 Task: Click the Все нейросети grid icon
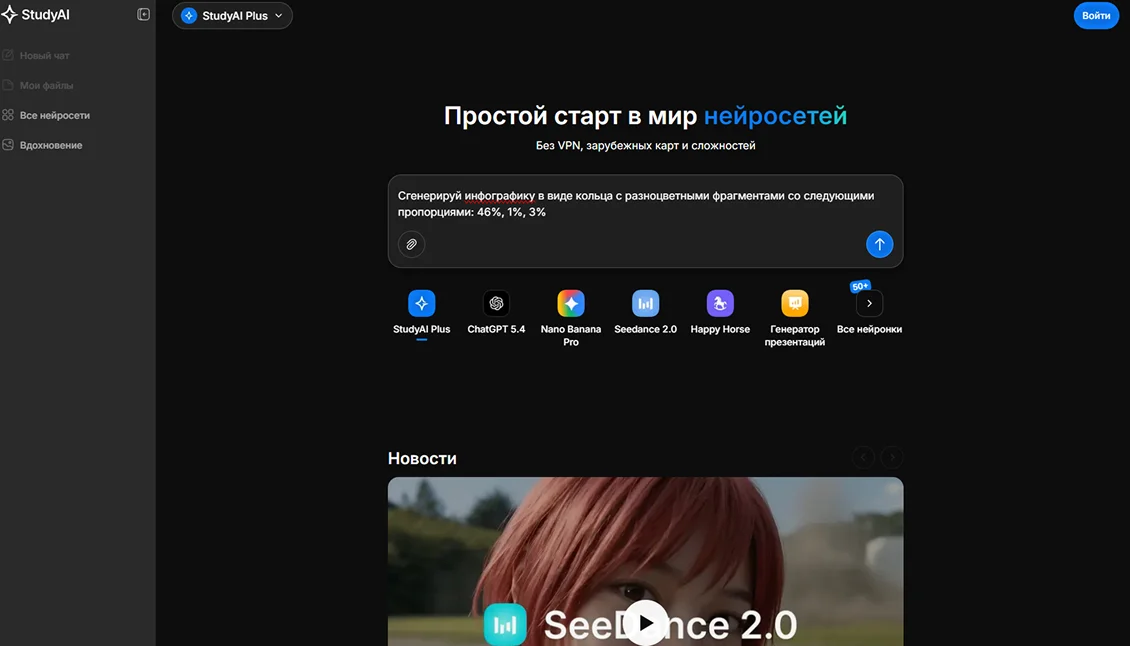tap(8, 115)
